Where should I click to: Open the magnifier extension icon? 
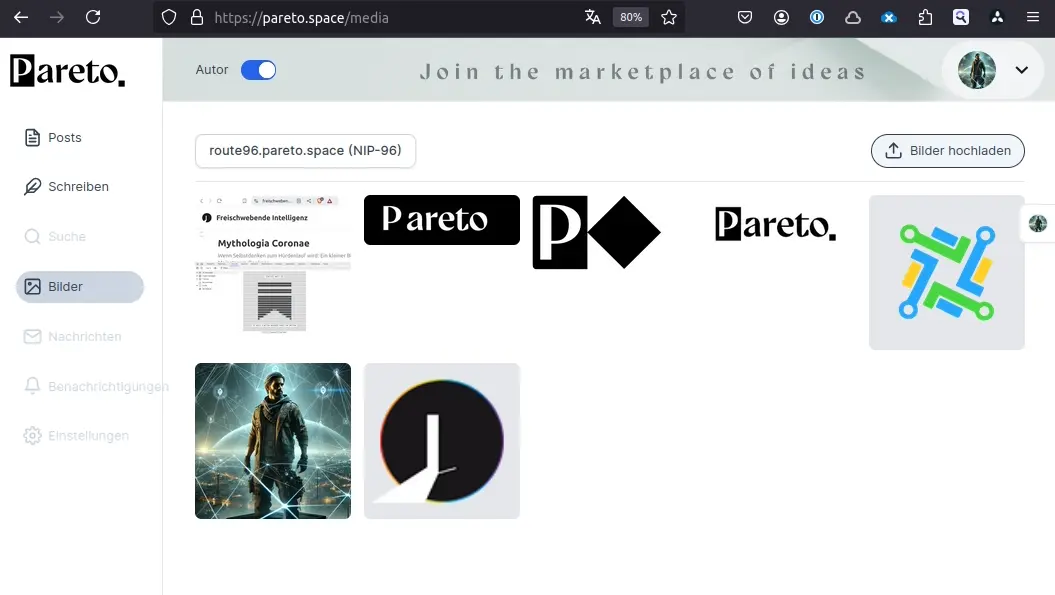coord(961,18)
